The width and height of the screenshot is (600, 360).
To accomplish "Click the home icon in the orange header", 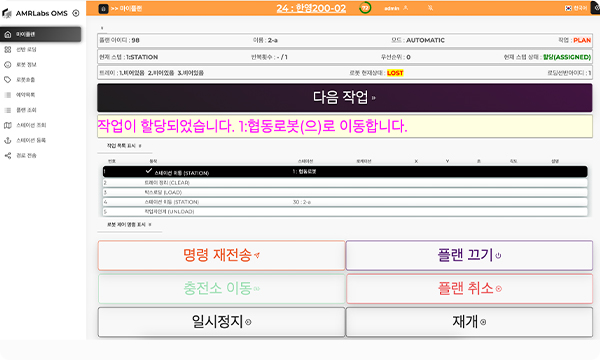I will pos(103,8).
